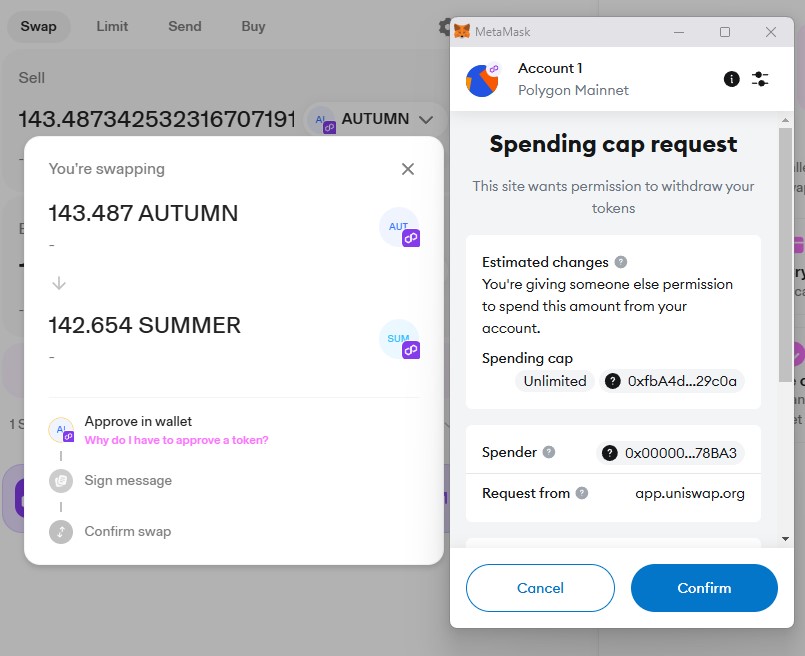Switch to the Limit tab

click(x=112, y=27)
